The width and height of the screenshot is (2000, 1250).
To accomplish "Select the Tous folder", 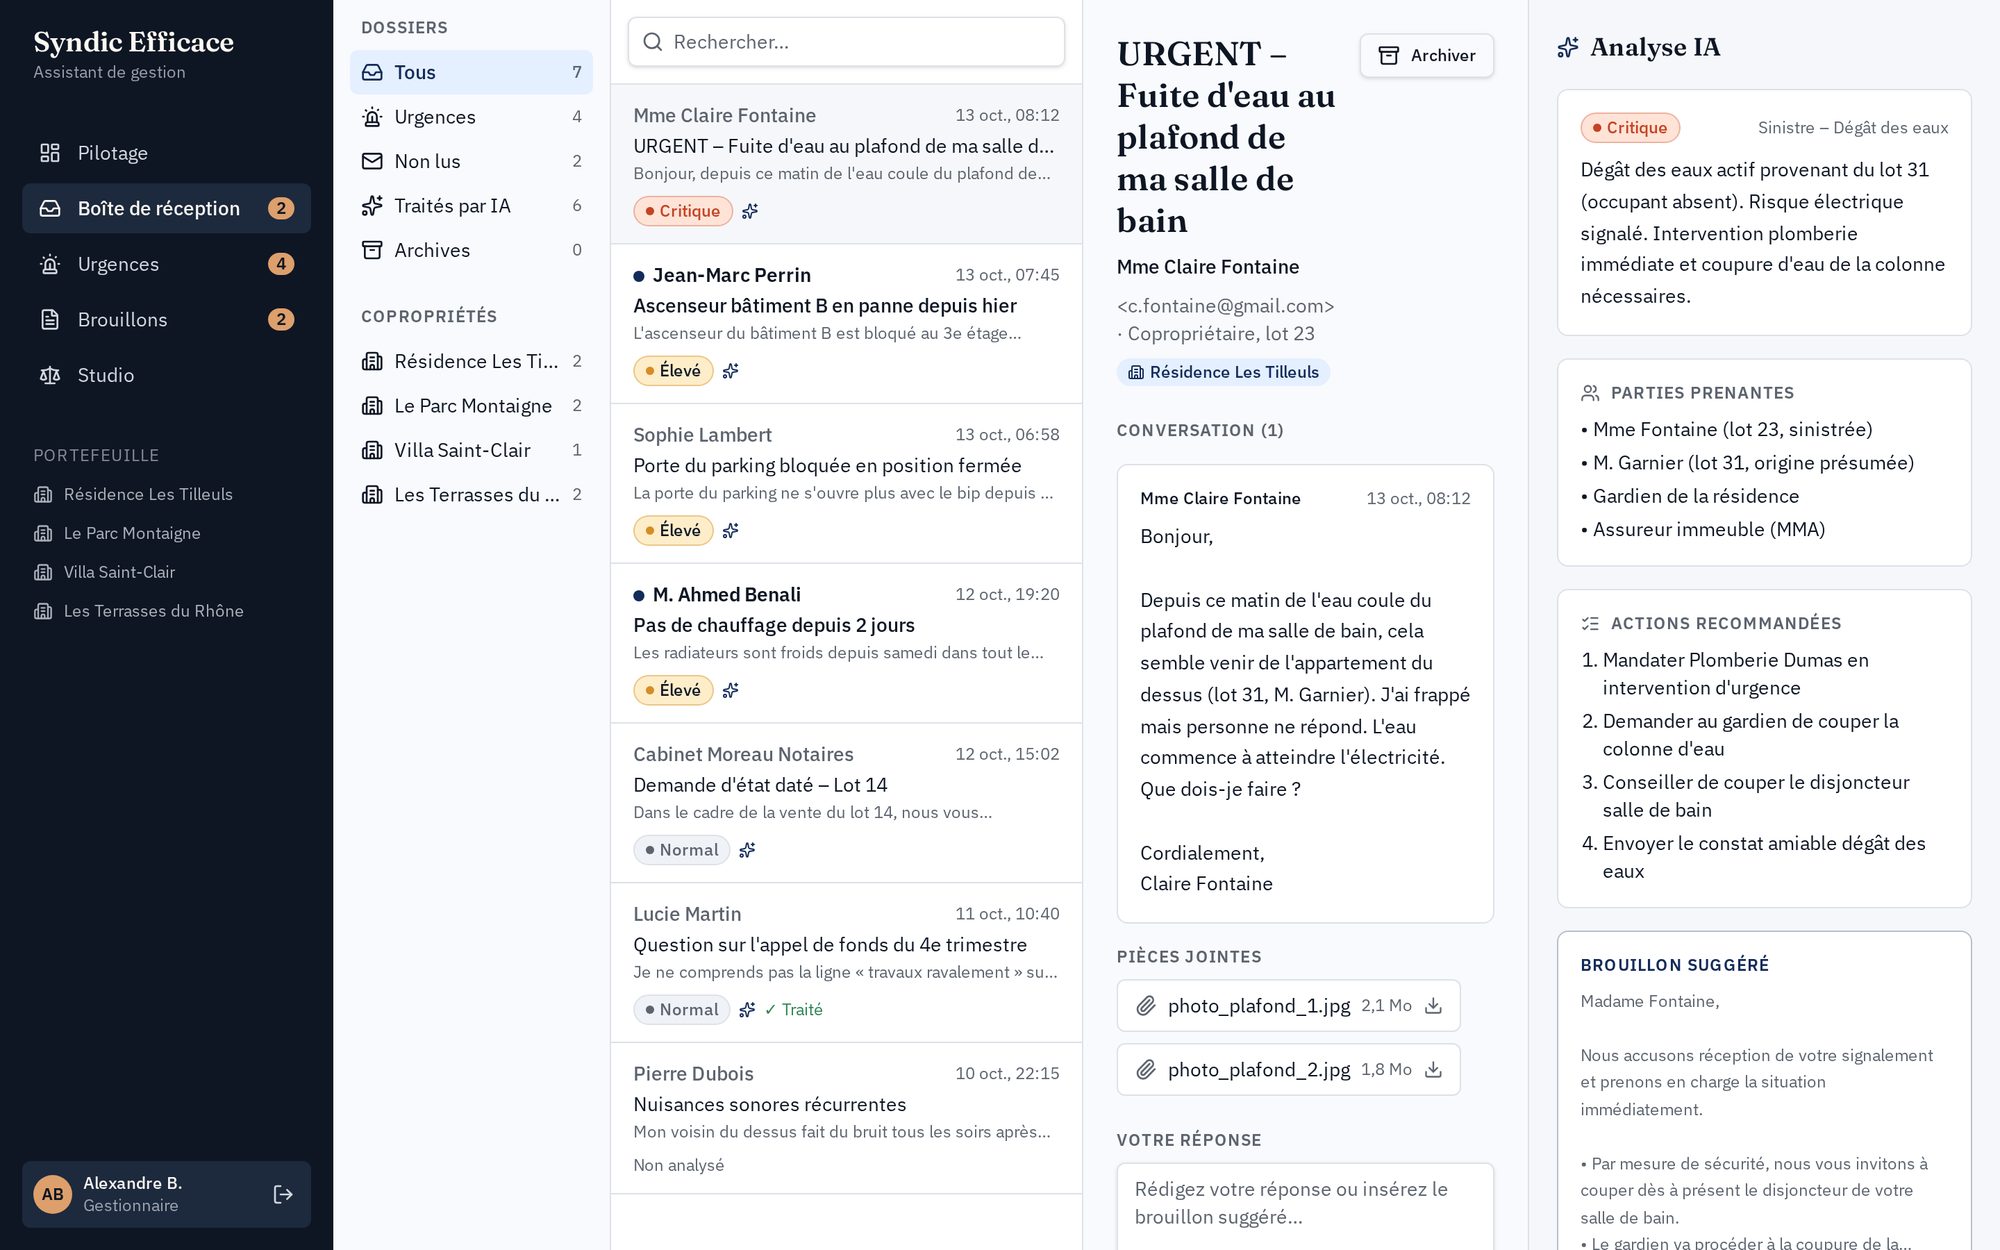I will pyautogui.click(x=471, y=72).
